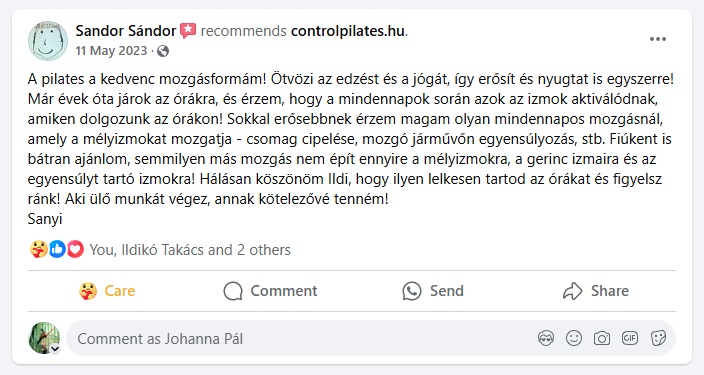The height and width of the screenshot is (375, 704).
Task: Open the controlpilates.hu page link
Action: point(348,31)
